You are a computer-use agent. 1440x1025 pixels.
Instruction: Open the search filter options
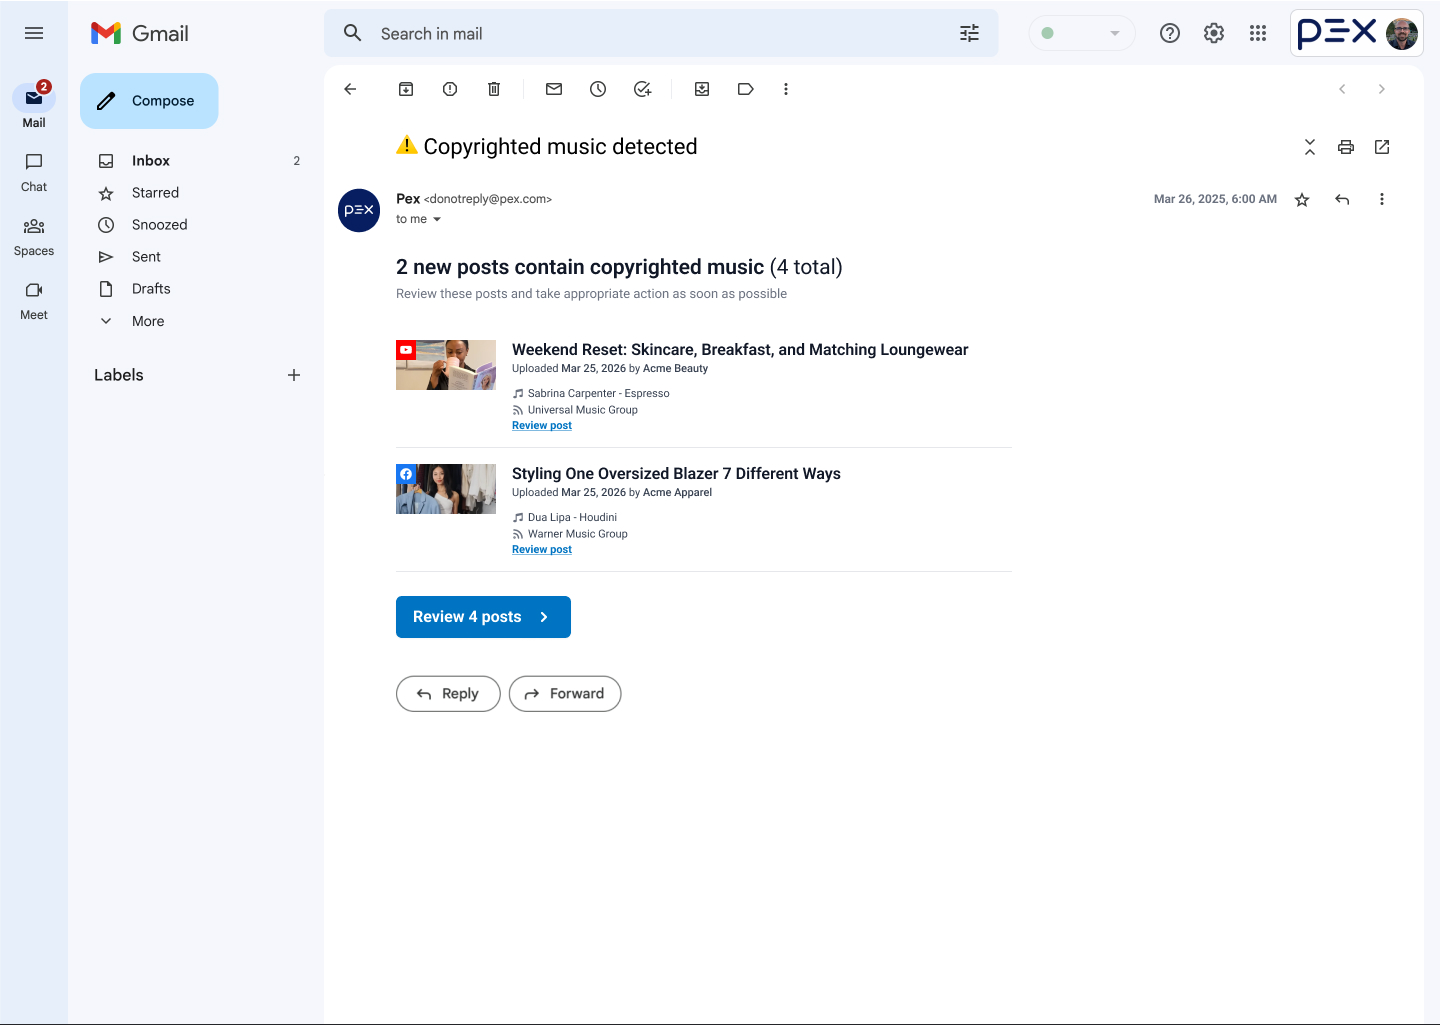[x=969, y=33]
